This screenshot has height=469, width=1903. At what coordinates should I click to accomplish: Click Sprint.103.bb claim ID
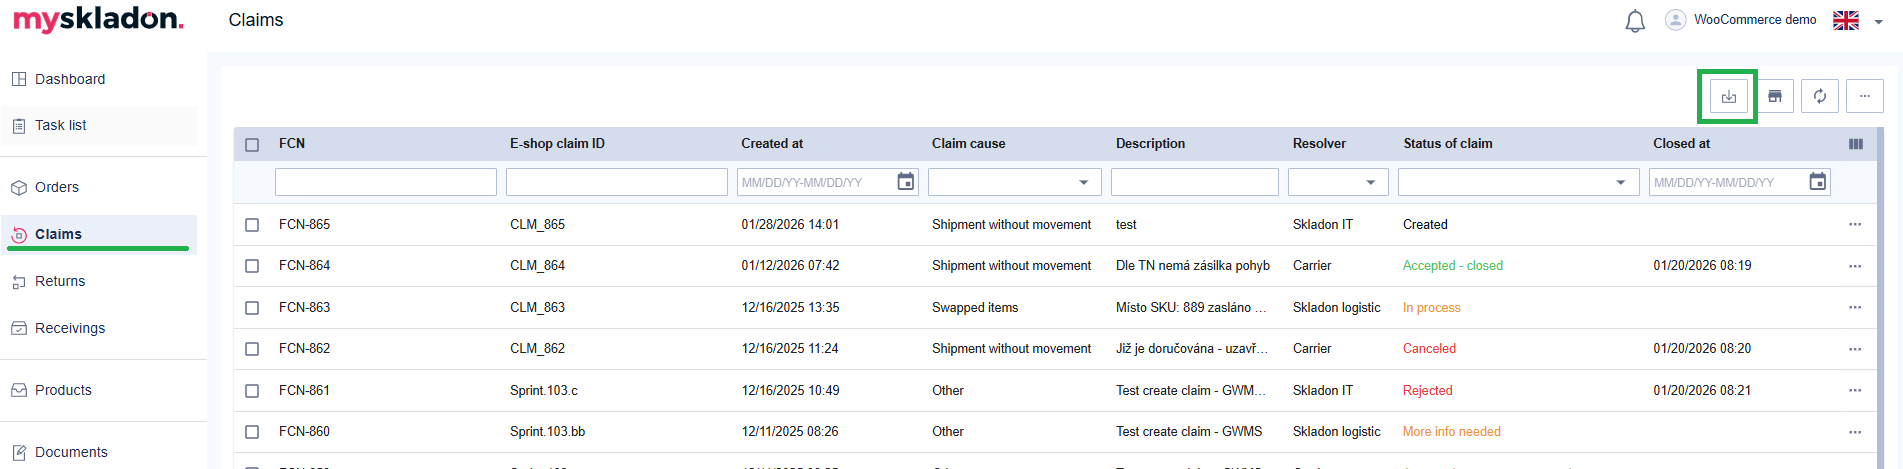(548, 432)
